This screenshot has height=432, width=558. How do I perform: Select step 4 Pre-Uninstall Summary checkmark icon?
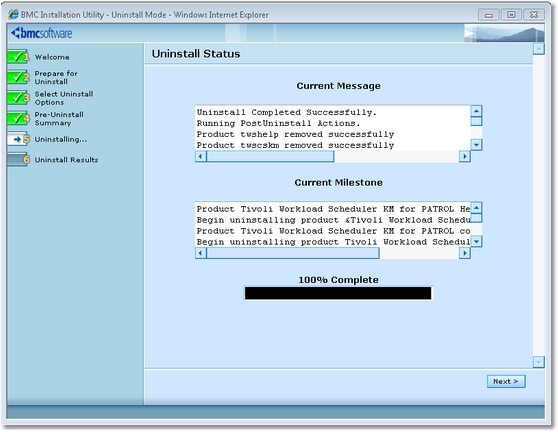[18, 118]
